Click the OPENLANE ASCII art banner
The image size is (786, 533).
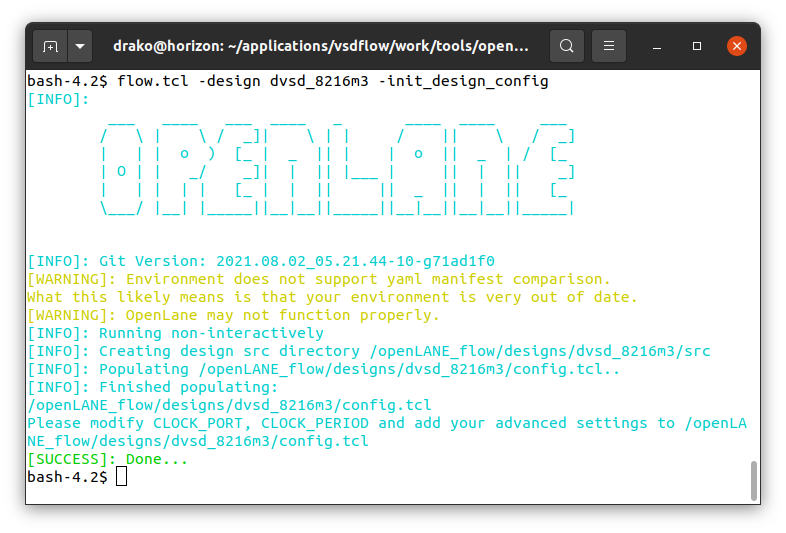[x=337, y=168]
